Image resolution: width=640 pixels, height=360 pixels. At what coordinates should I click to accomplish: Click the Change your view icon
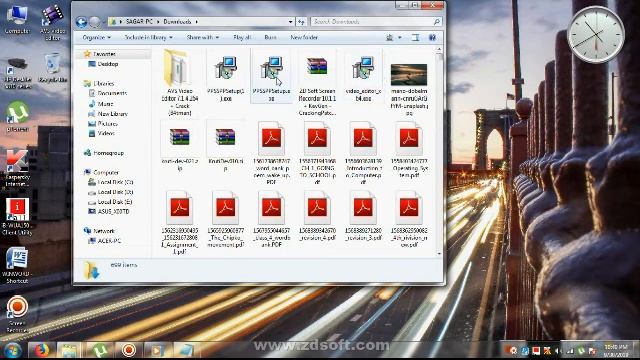tap(390, 38)
